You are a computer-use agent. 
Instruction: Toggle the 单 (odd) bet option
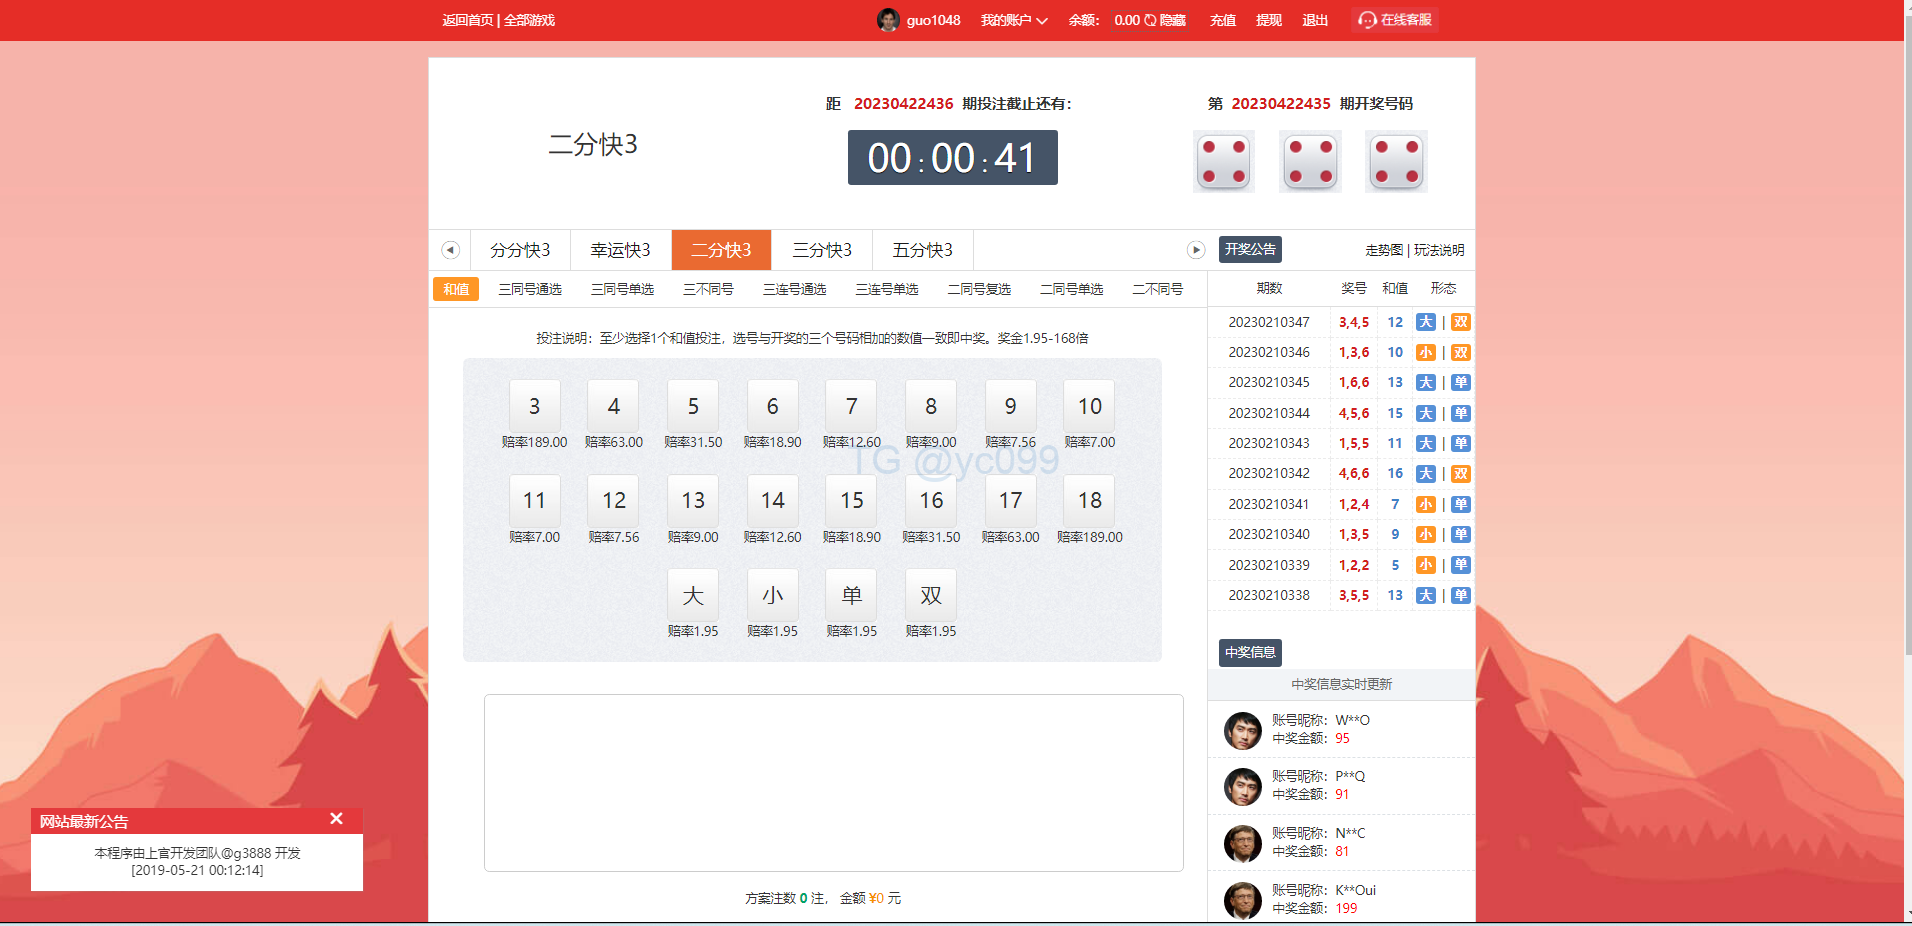point(851,595)
